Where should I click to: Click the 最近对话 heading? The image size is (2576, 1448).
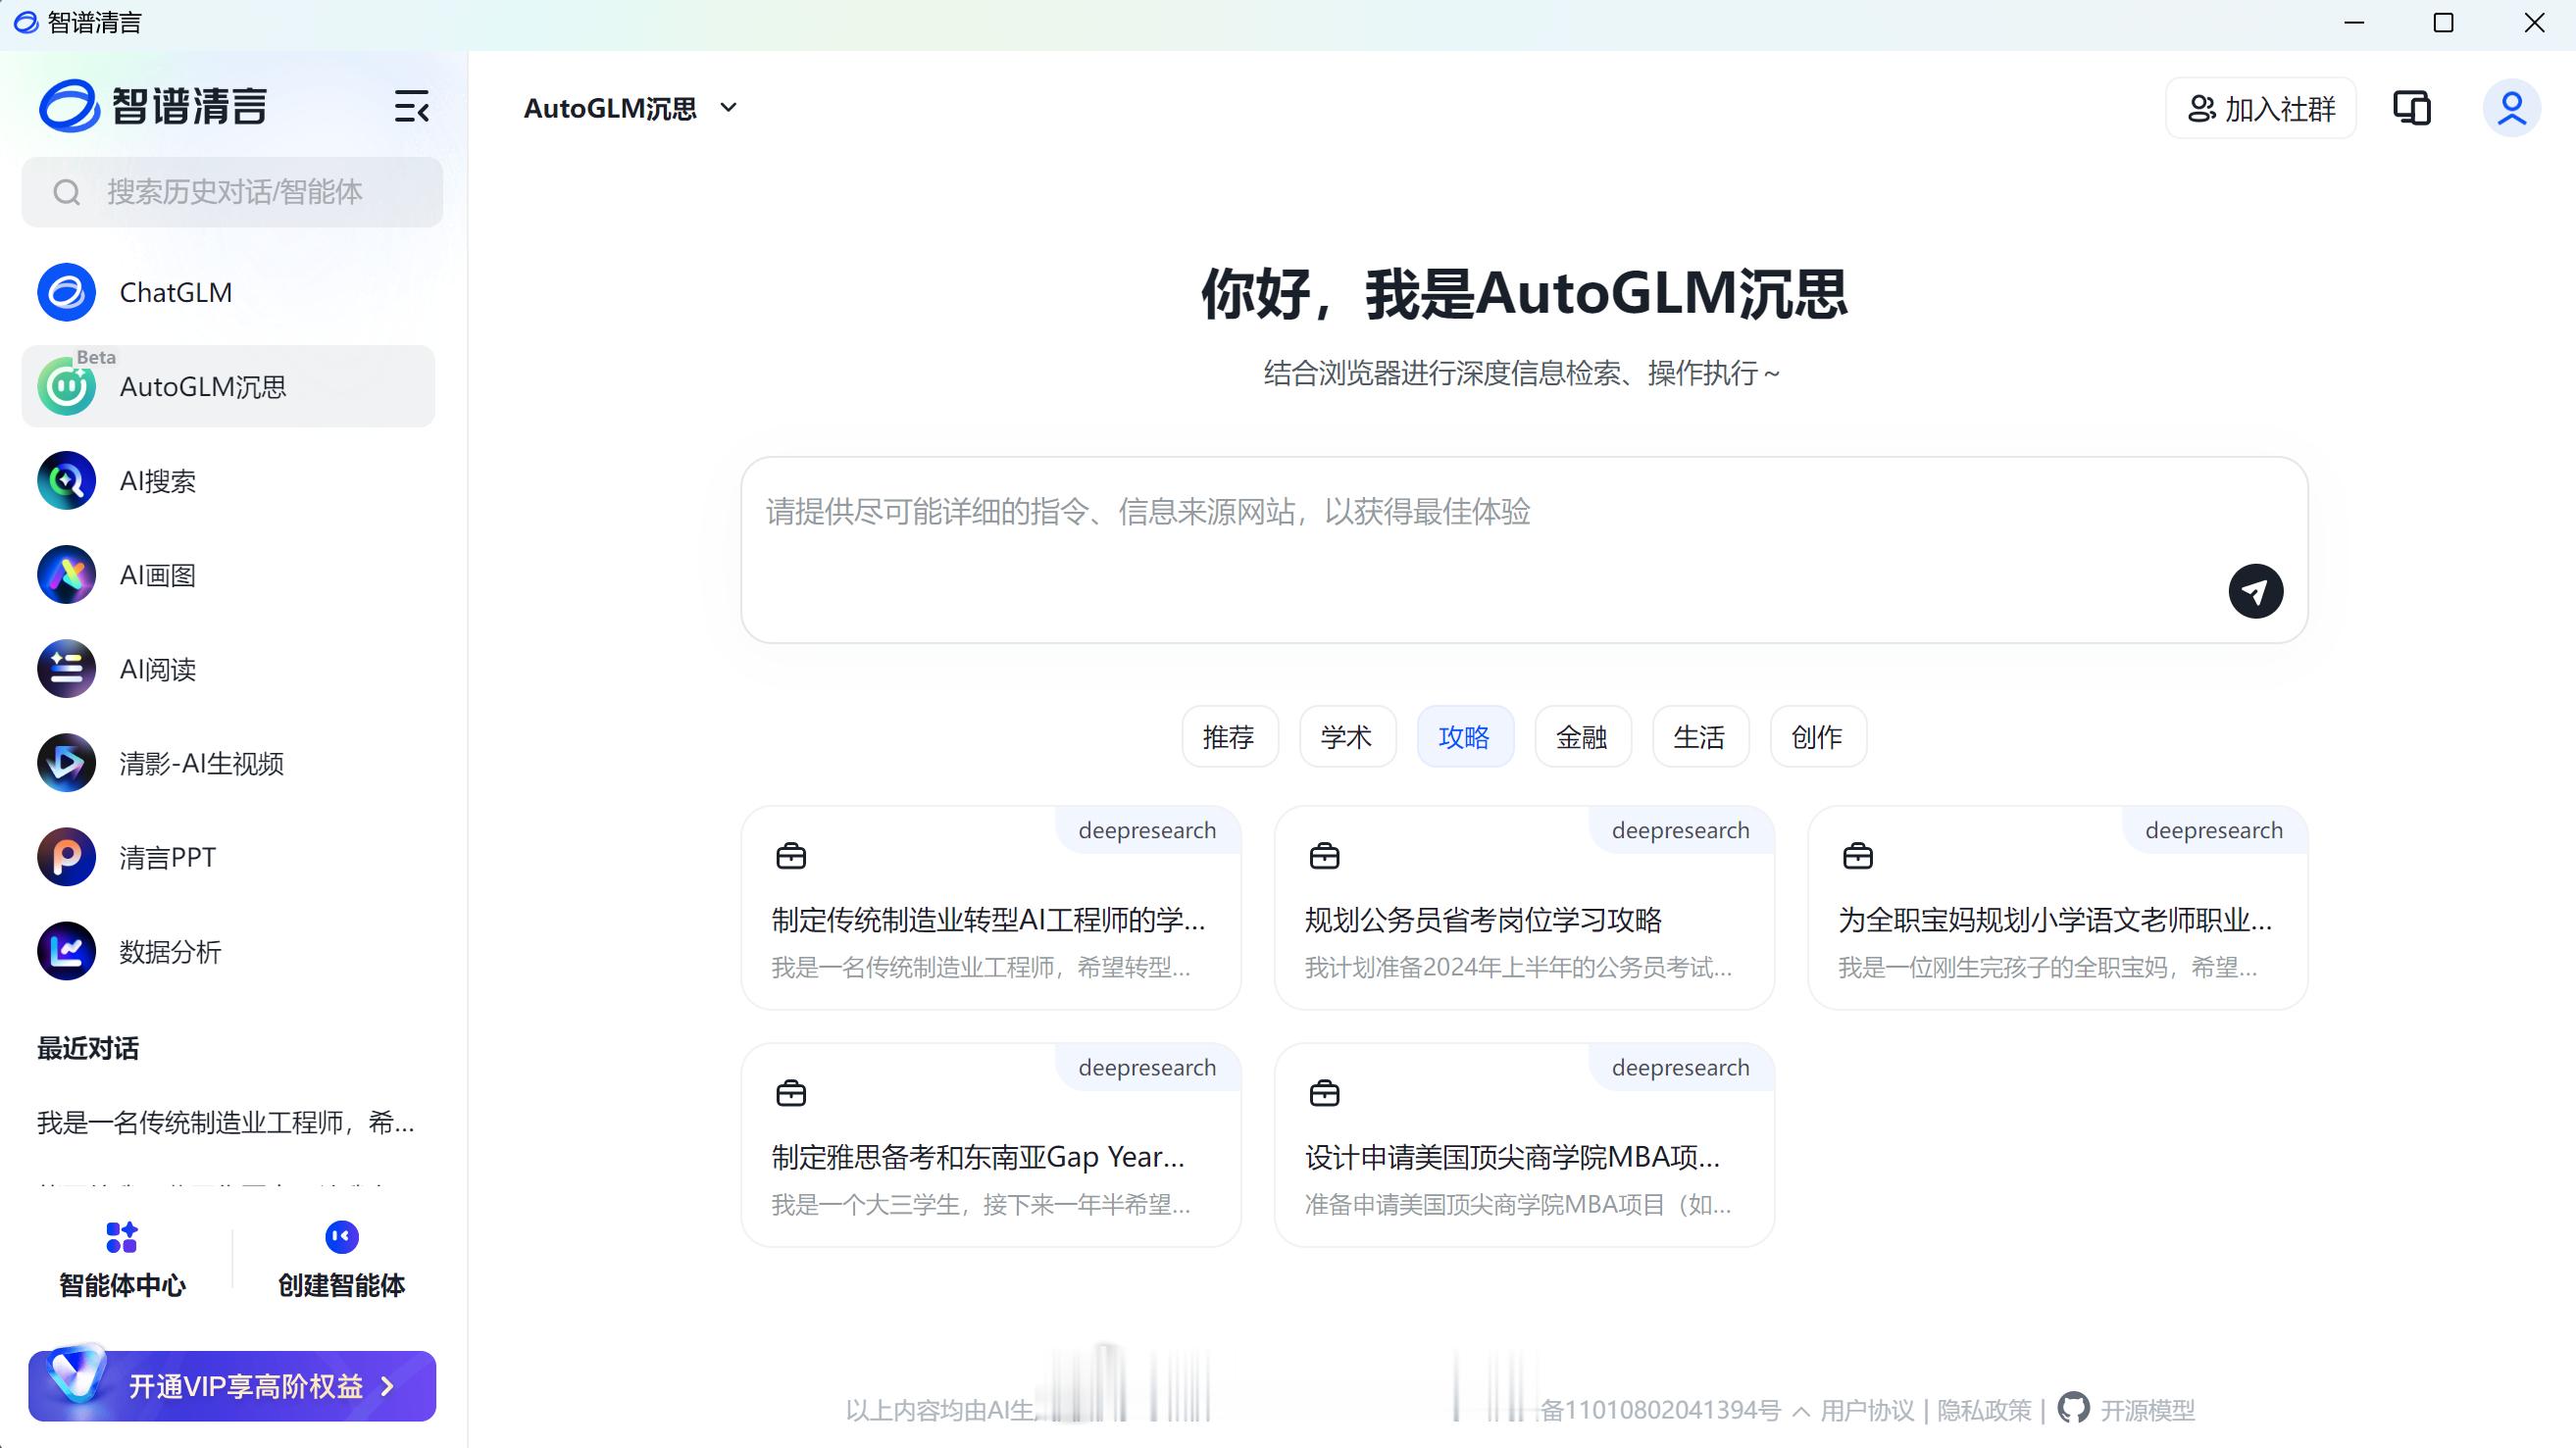click(88, 1048)
